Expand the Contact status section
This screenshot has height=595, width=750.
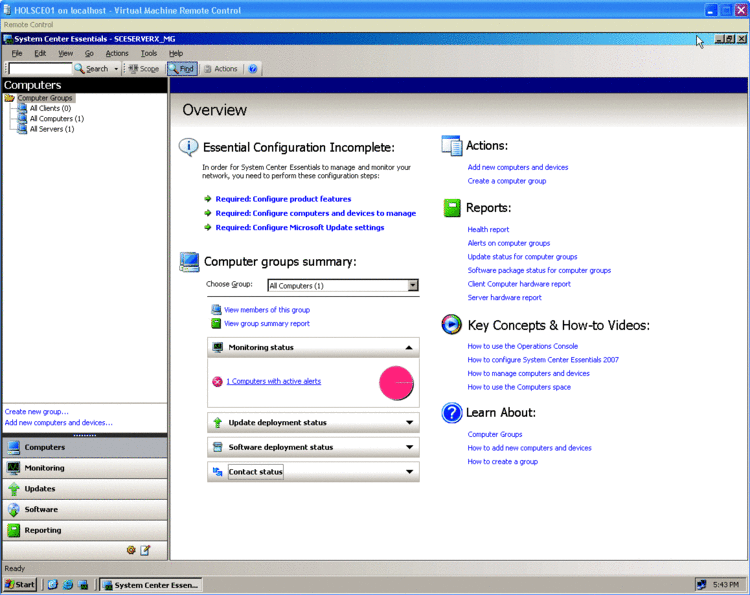coord(409,472)
